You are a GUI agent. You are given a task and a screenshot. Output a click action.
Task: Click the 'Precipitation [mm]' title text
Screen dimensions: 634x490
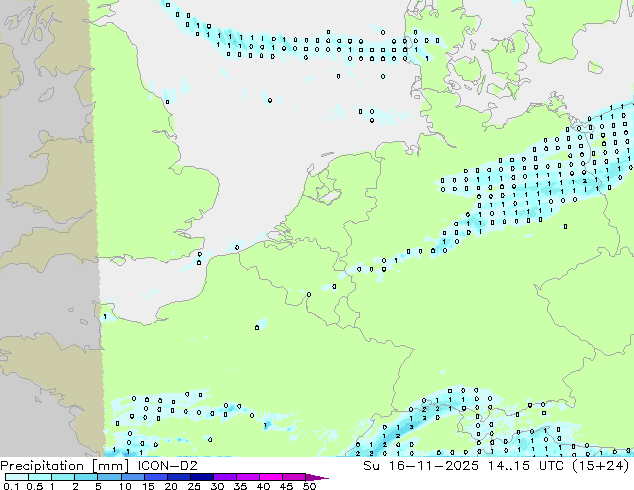65,466
